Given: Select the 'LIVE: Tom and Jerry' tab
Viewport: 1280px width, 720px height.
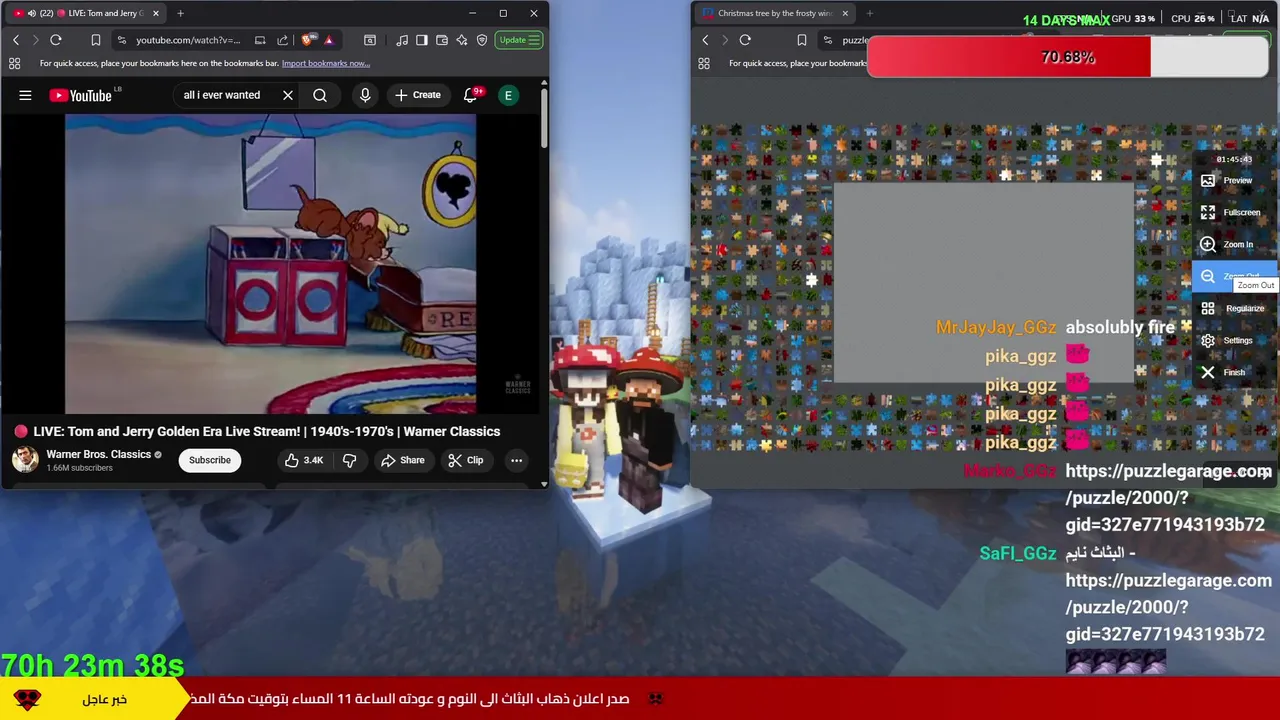Looking at the screenshot, I should click(85, 13).
